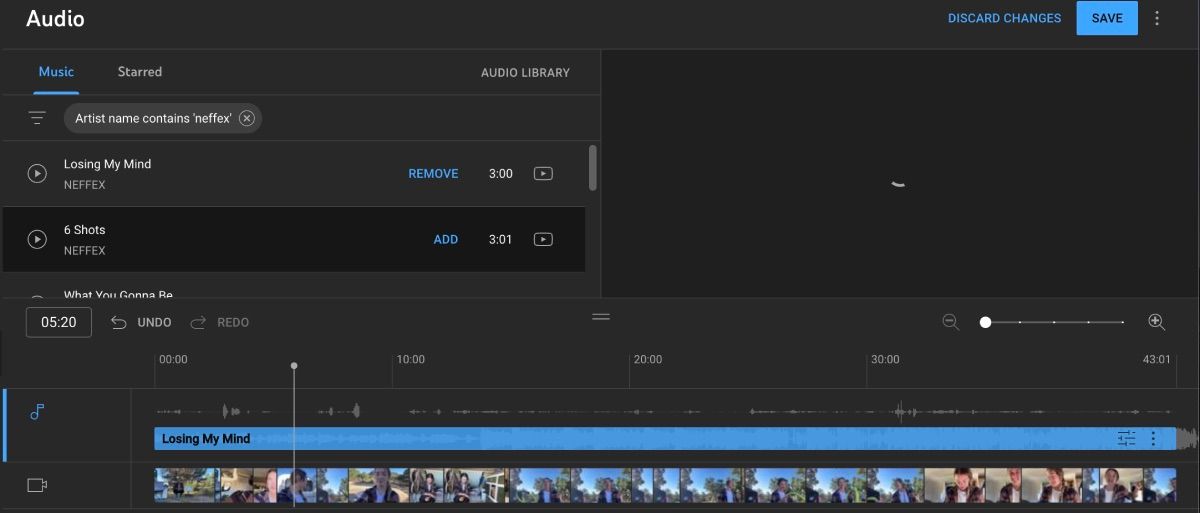Select the video track camera icon
The height and width of the screenshot is (513, 1200).
coord(37,485)
